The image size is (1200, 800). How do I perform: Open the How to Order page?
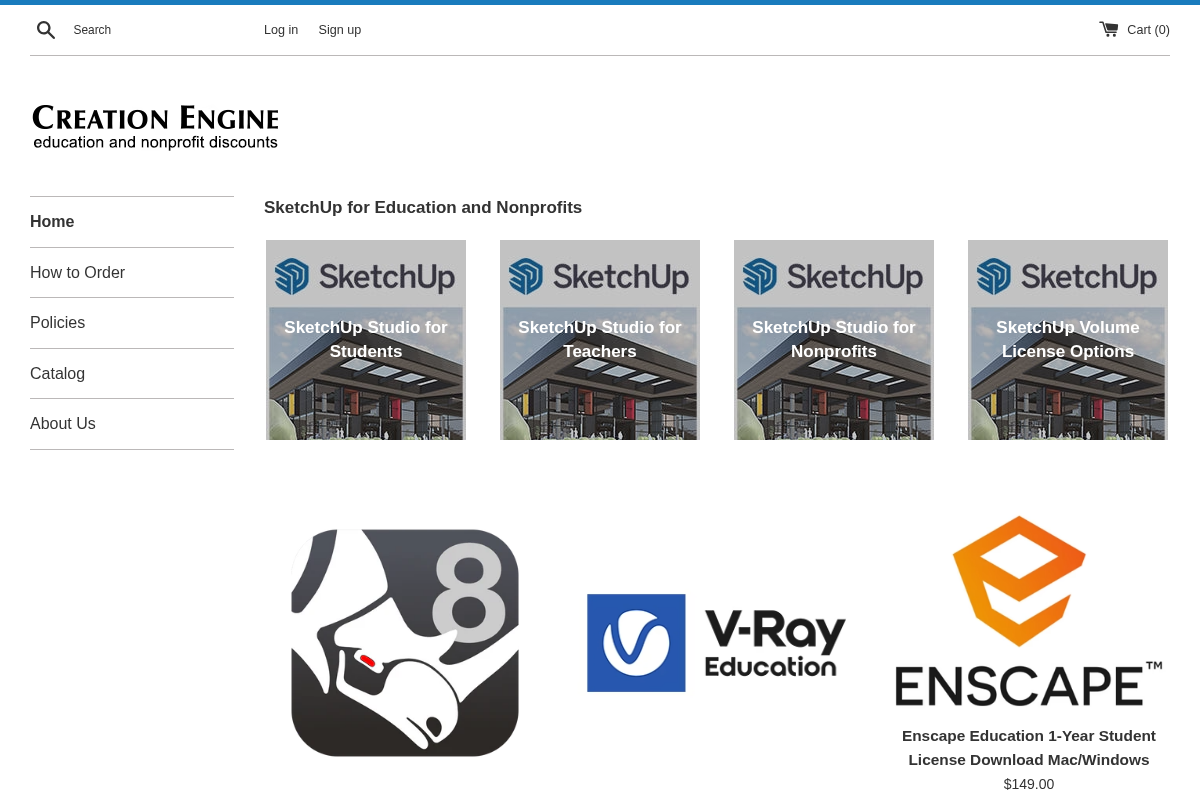77,272
